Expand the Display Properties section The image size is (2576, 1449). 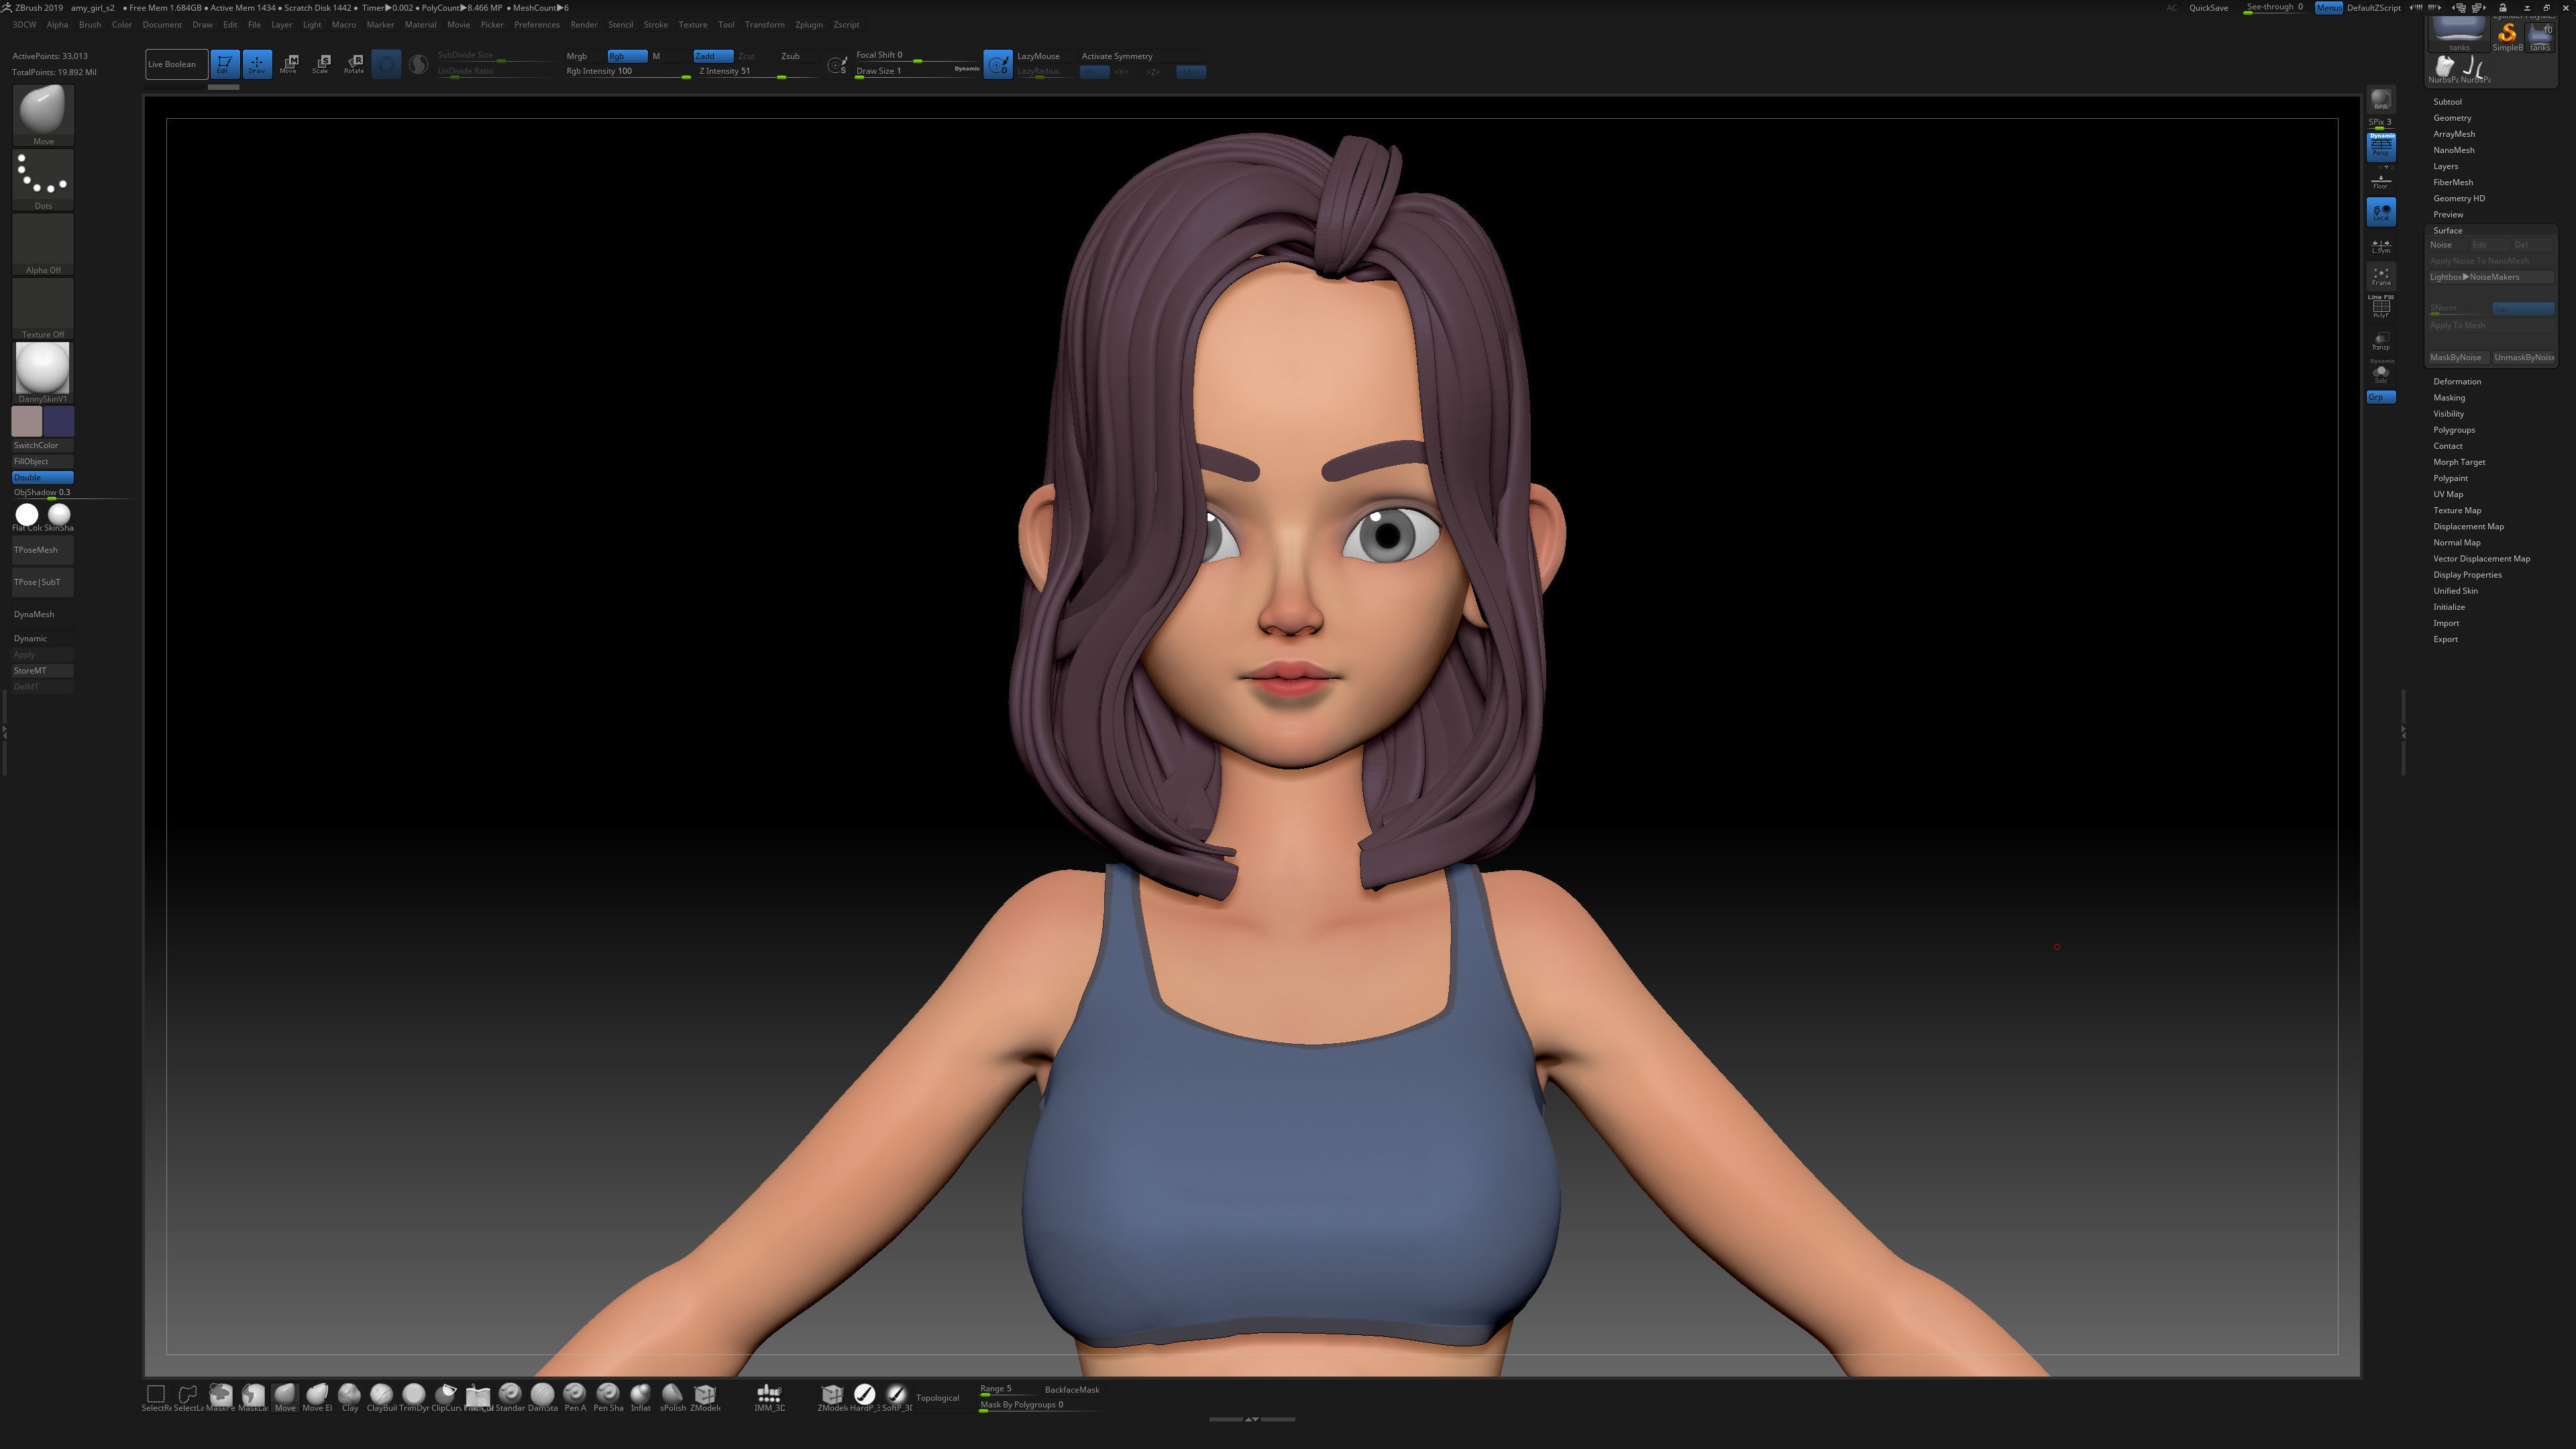[x=2467, y=575]
